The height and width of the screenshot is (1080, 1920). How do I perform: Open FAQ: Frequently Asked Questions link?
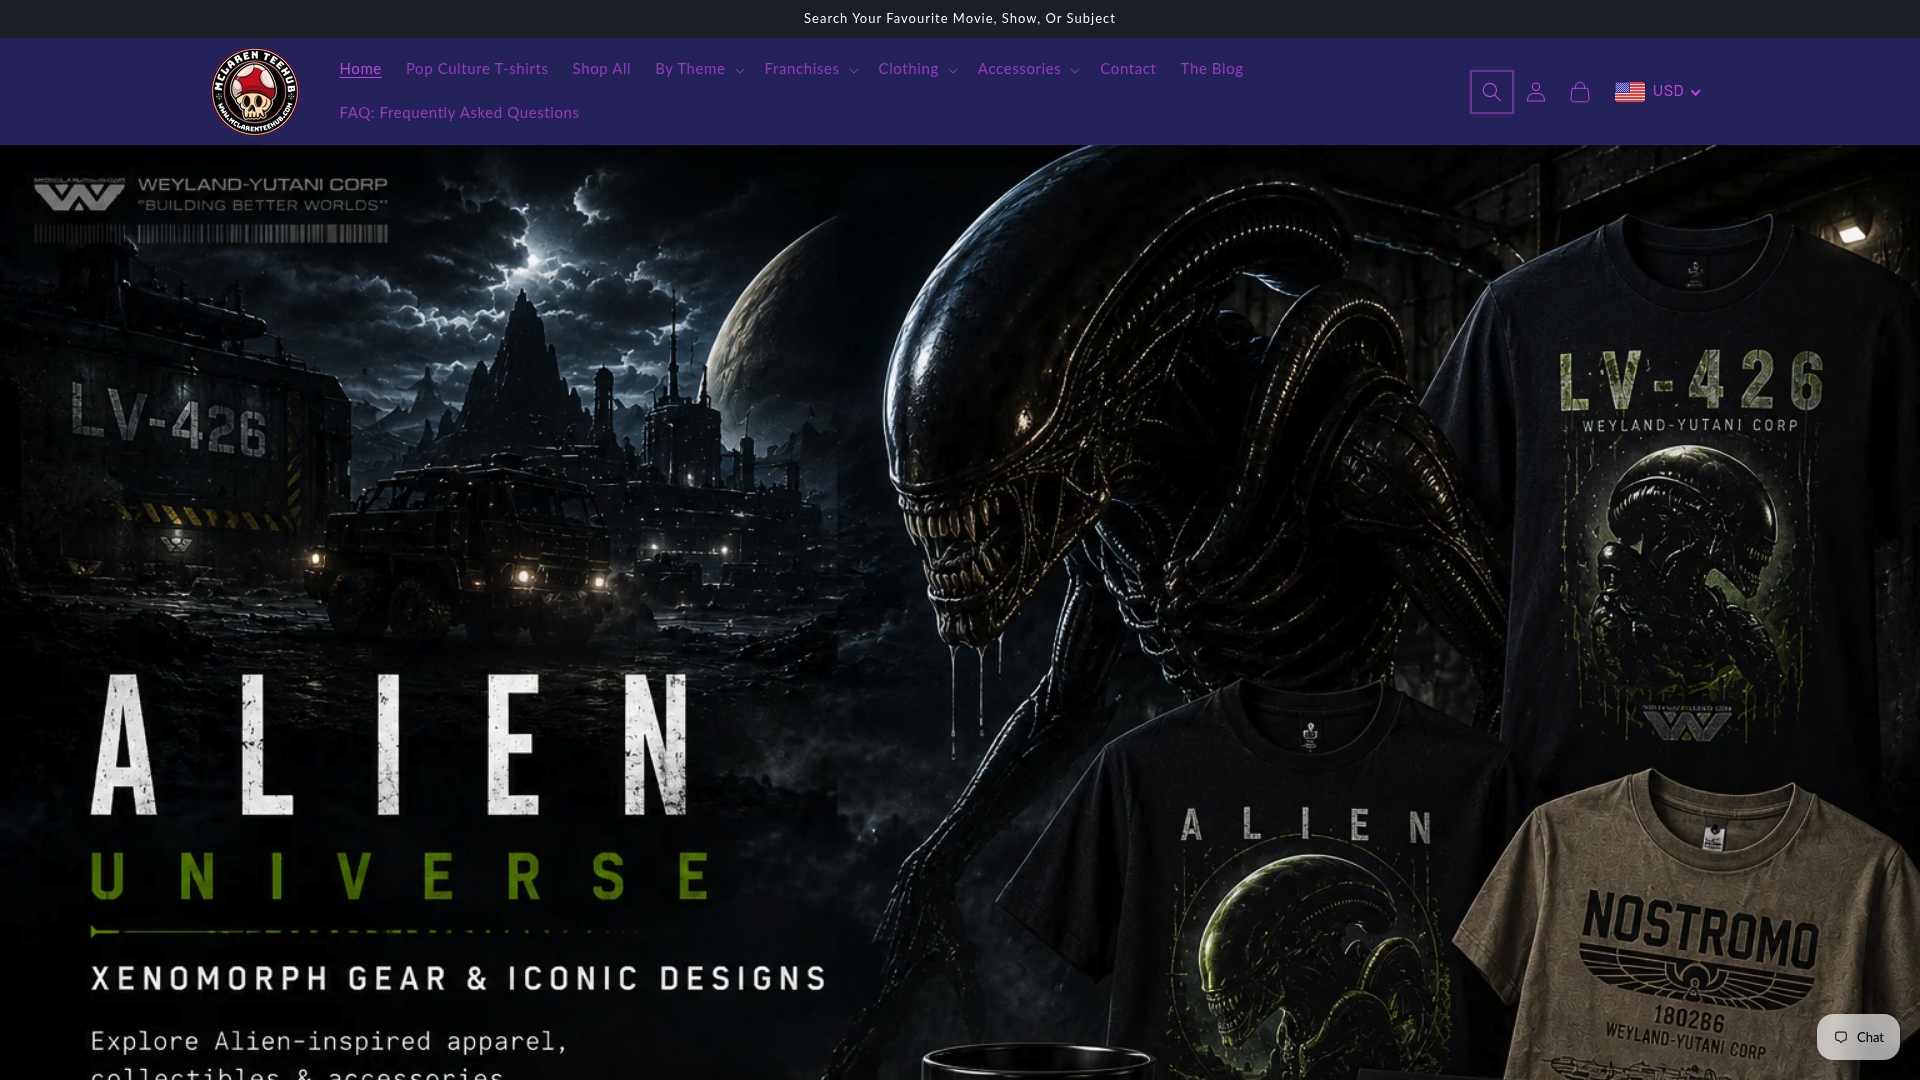point(459,113)
